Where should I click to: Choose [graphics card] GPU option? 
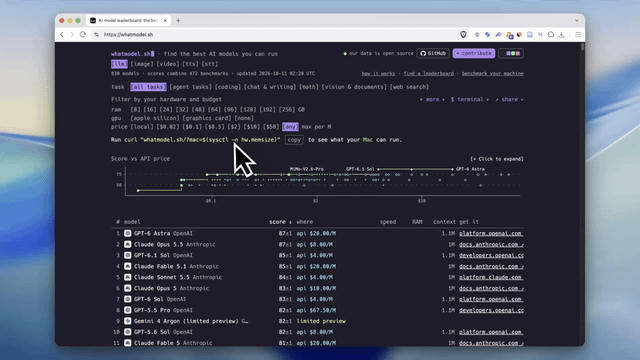pyautogui.click(x=207, y=118)
